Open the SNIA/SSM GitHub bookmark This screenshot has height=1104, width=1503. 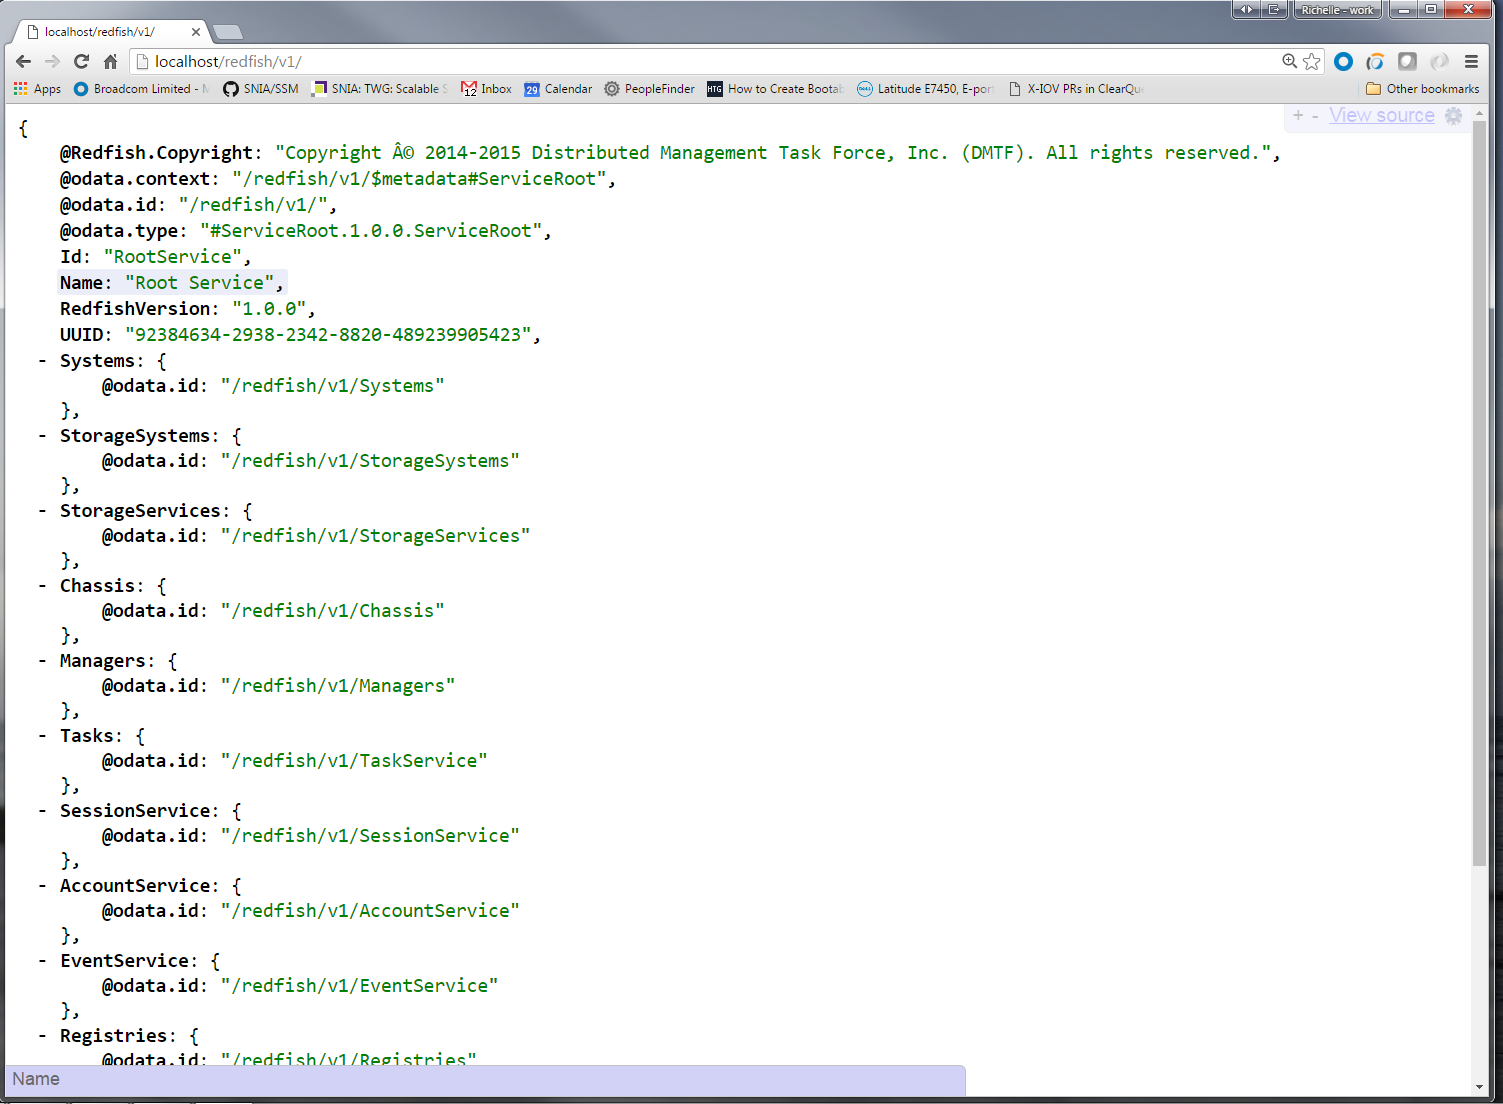point(261,89)
